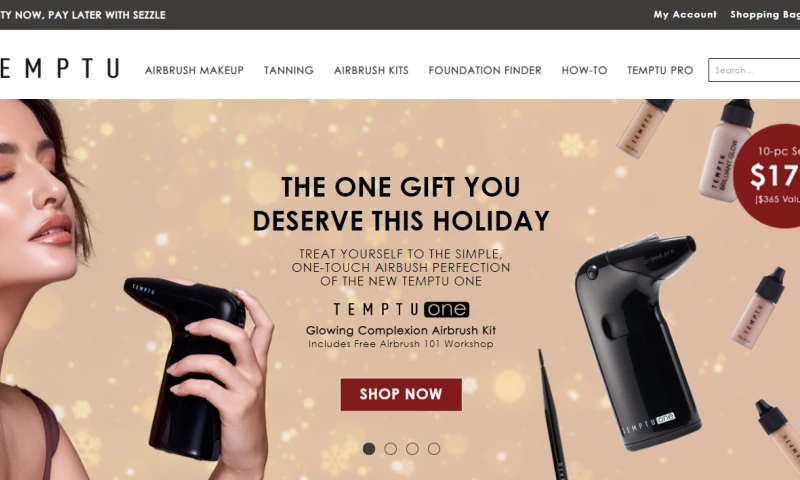Click into the Search field
800x480 pixels.
click(x=754, y=70)
